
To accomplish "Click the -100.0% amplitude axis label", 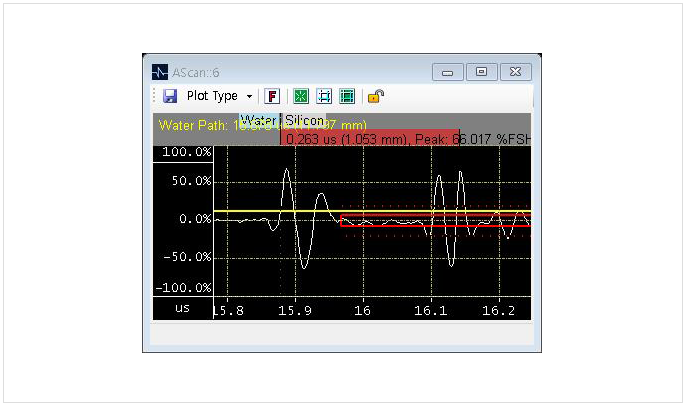I will (184, 288).
